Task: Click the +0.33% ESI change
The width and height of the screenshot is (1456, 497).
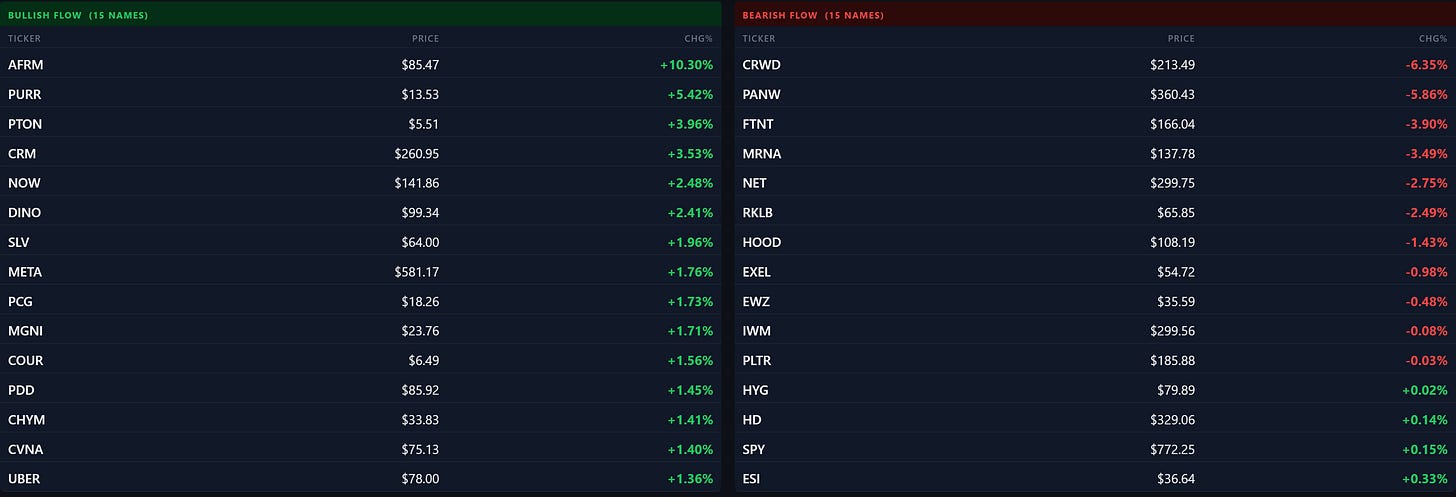Action: (1424, 479)
